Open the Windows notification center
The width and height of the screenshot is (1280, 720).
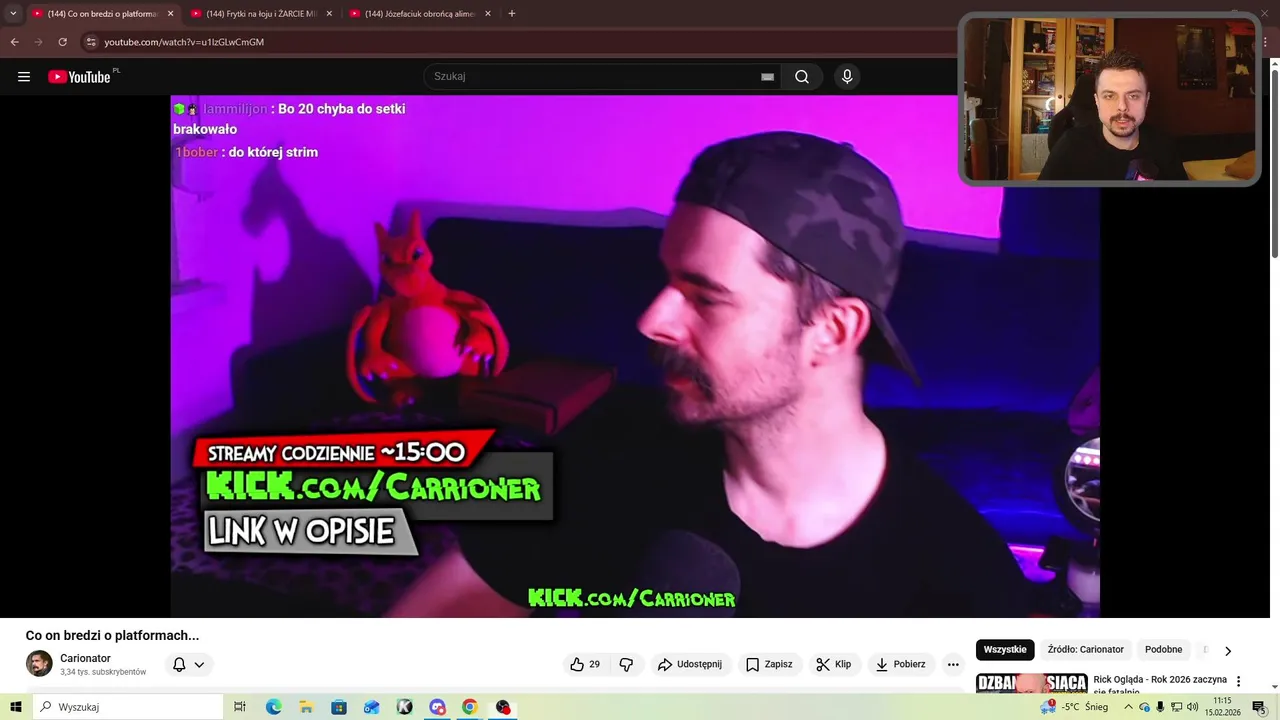1259,707
